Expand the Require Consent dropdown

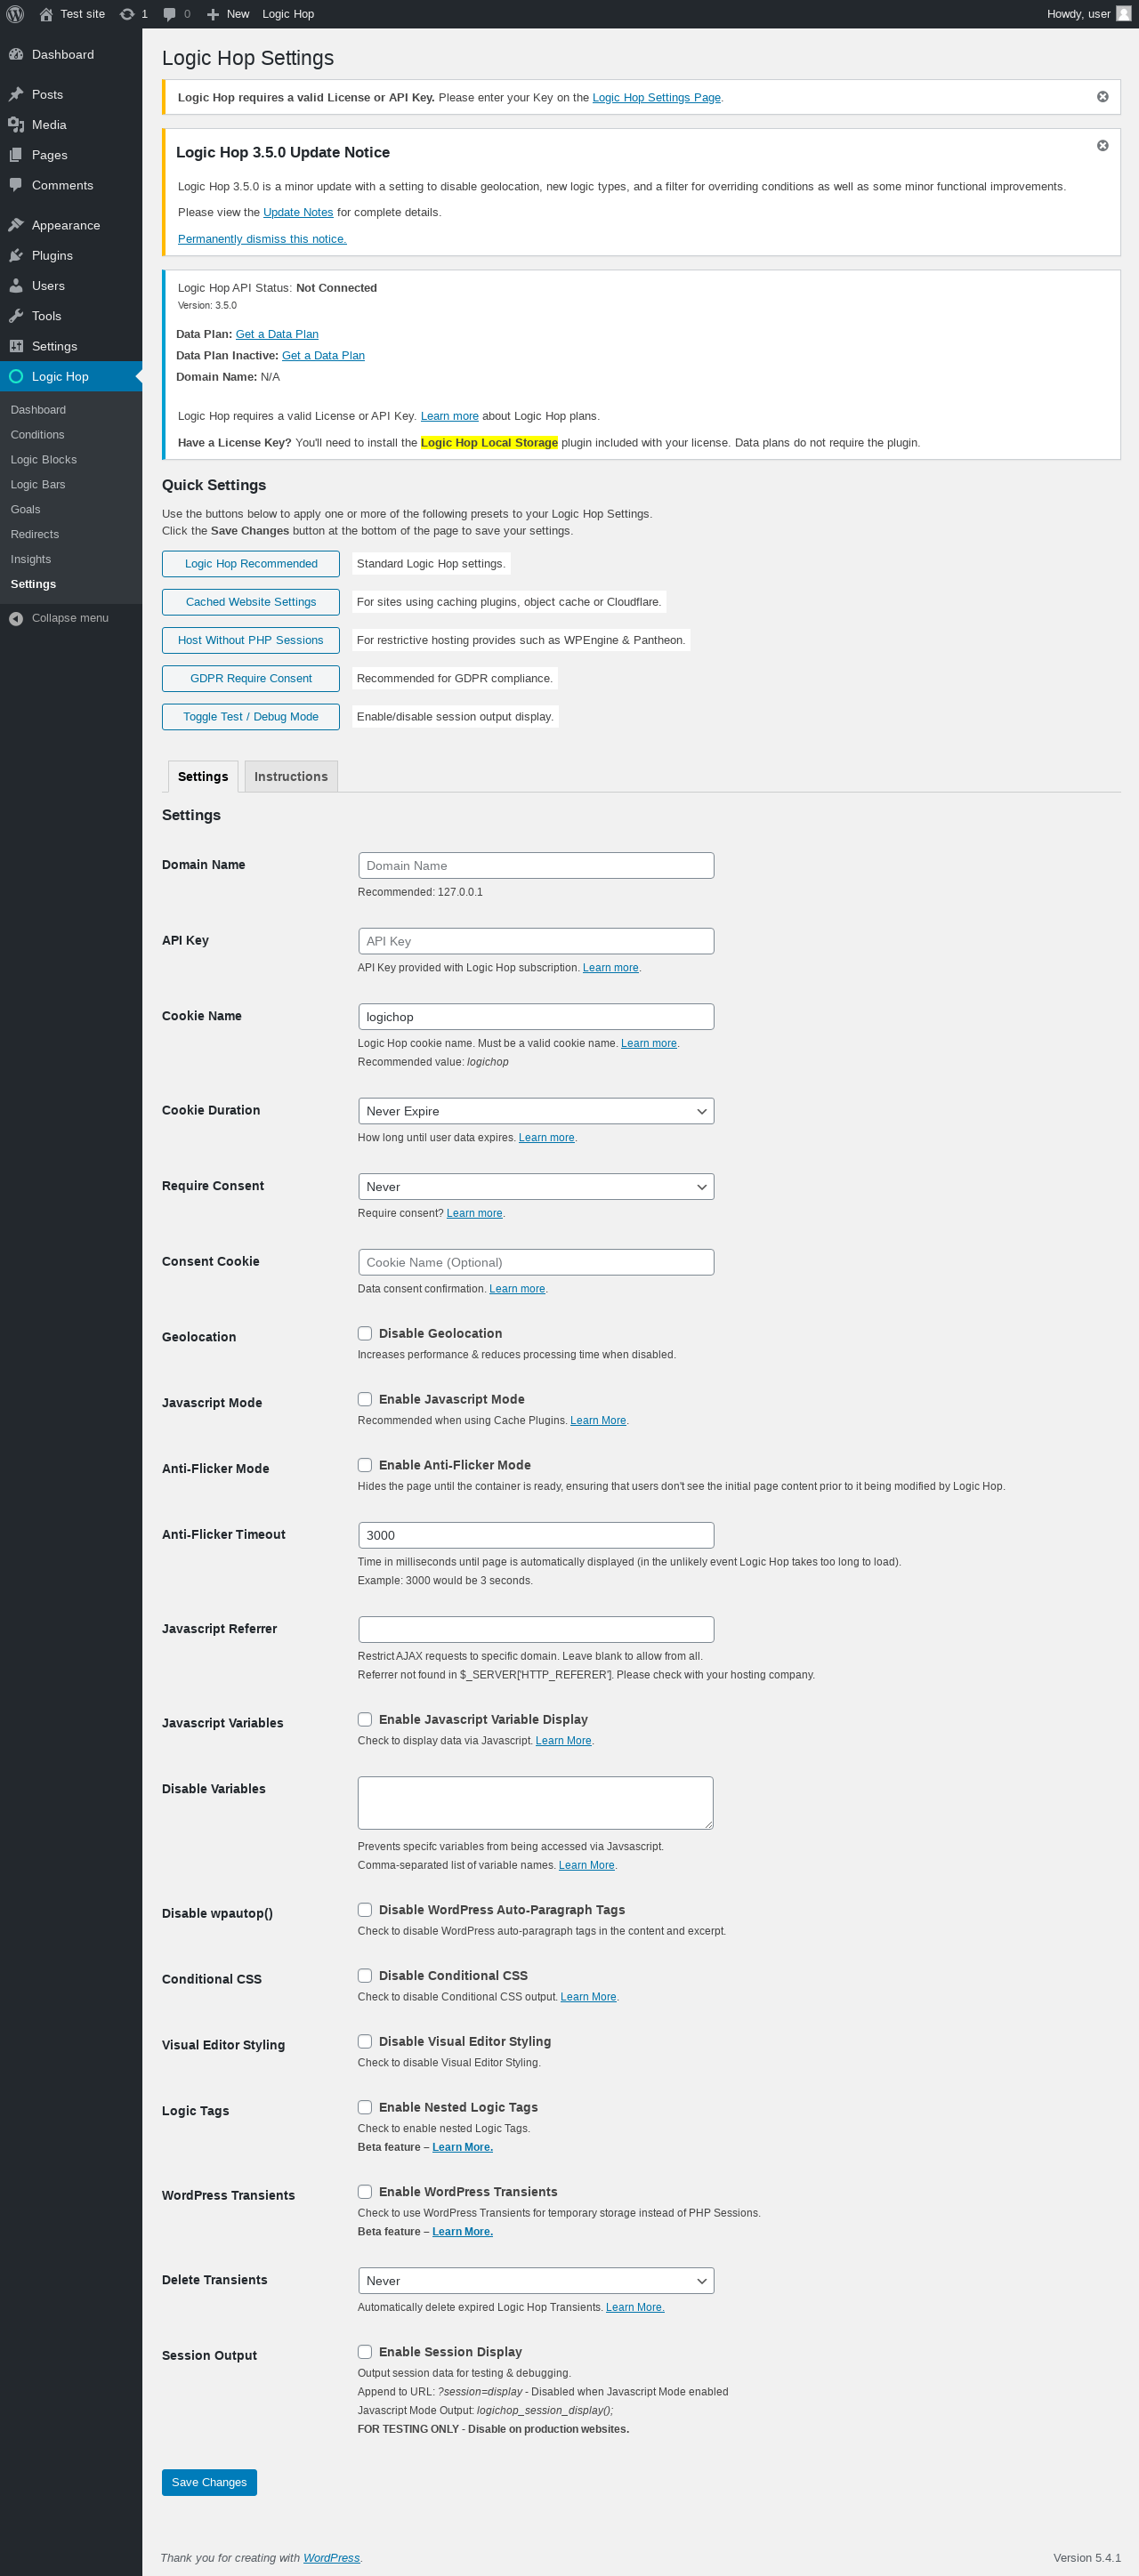[x=536, y=1187]
